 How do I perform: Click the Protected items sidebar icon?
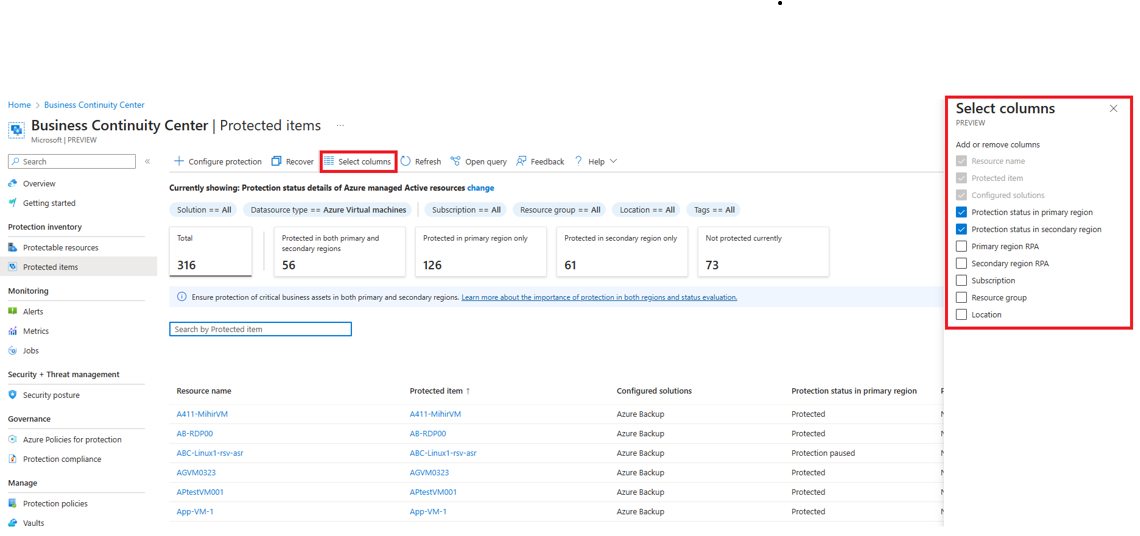(13, 267)
